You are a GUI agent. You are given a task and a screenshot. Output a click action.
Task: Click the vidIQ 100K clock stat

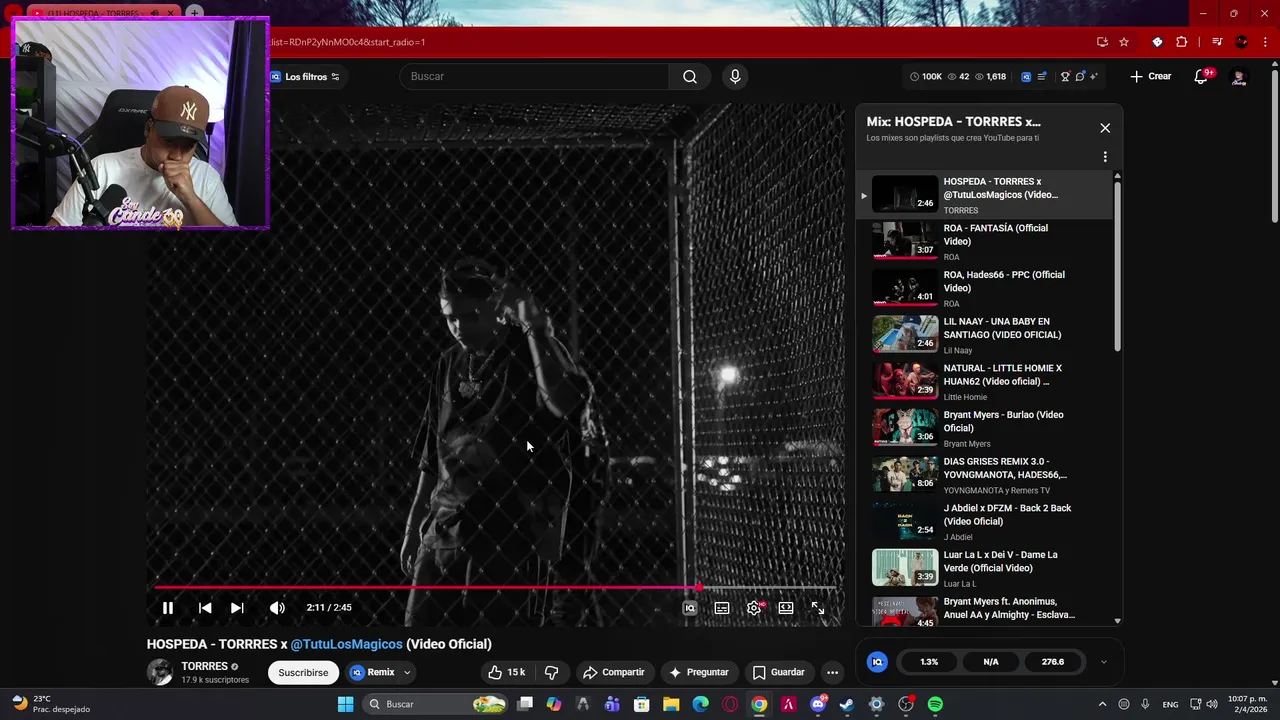pyautogui.click(x=926, y=77)
